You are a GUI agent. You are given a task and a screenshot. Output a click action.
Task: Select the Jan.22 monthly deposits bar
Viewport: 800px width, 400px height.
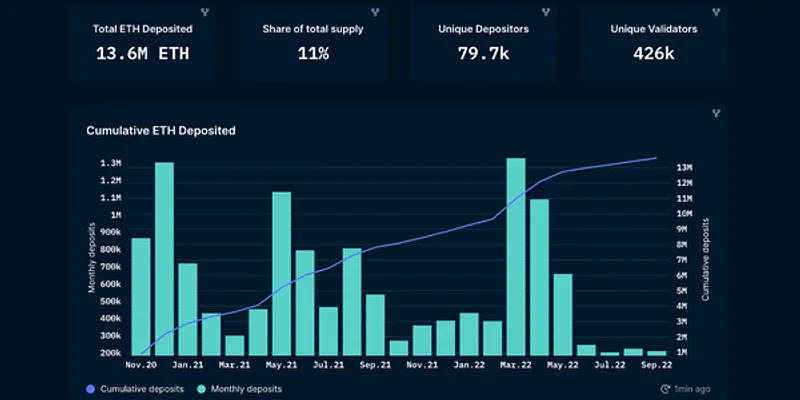click(x=469, y=334)
